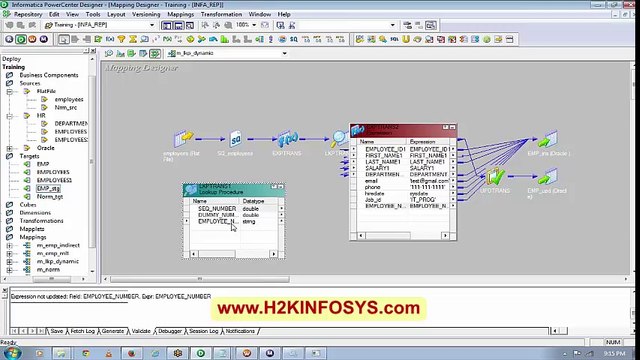The width and height of the screenshot is (640, 360).
Task: Open the 100% zoom dropdown
Action: pos(254,25)
